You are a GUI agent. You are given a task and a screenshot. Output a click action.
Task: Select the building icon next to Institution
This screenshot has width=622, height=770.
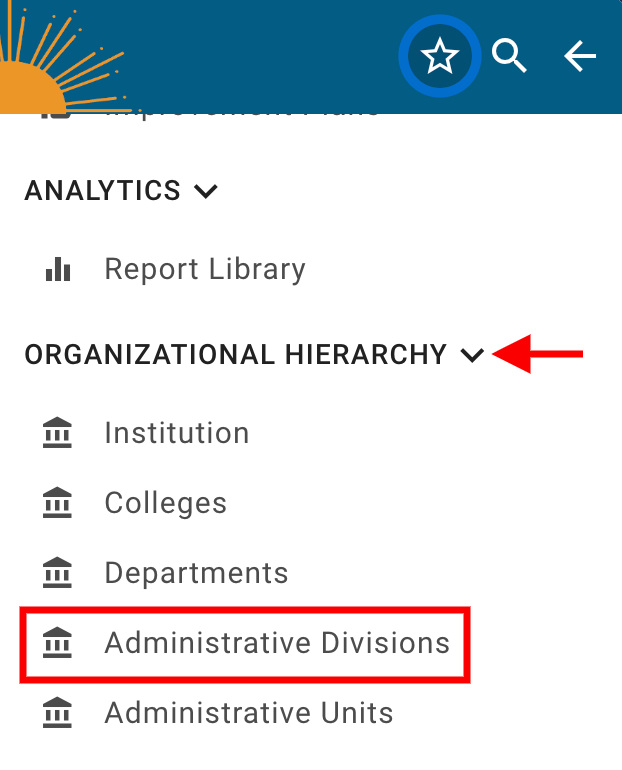click(x=58, y=433)
